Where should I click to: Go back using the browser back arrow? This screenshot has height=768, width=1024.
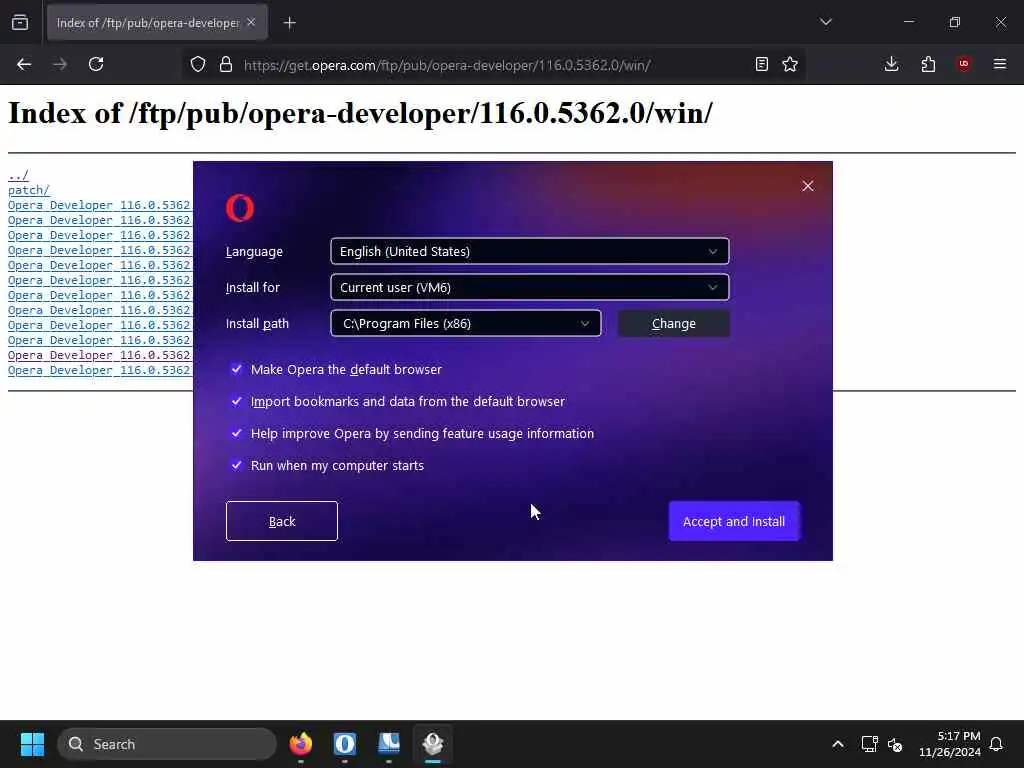tap(24, 64)
